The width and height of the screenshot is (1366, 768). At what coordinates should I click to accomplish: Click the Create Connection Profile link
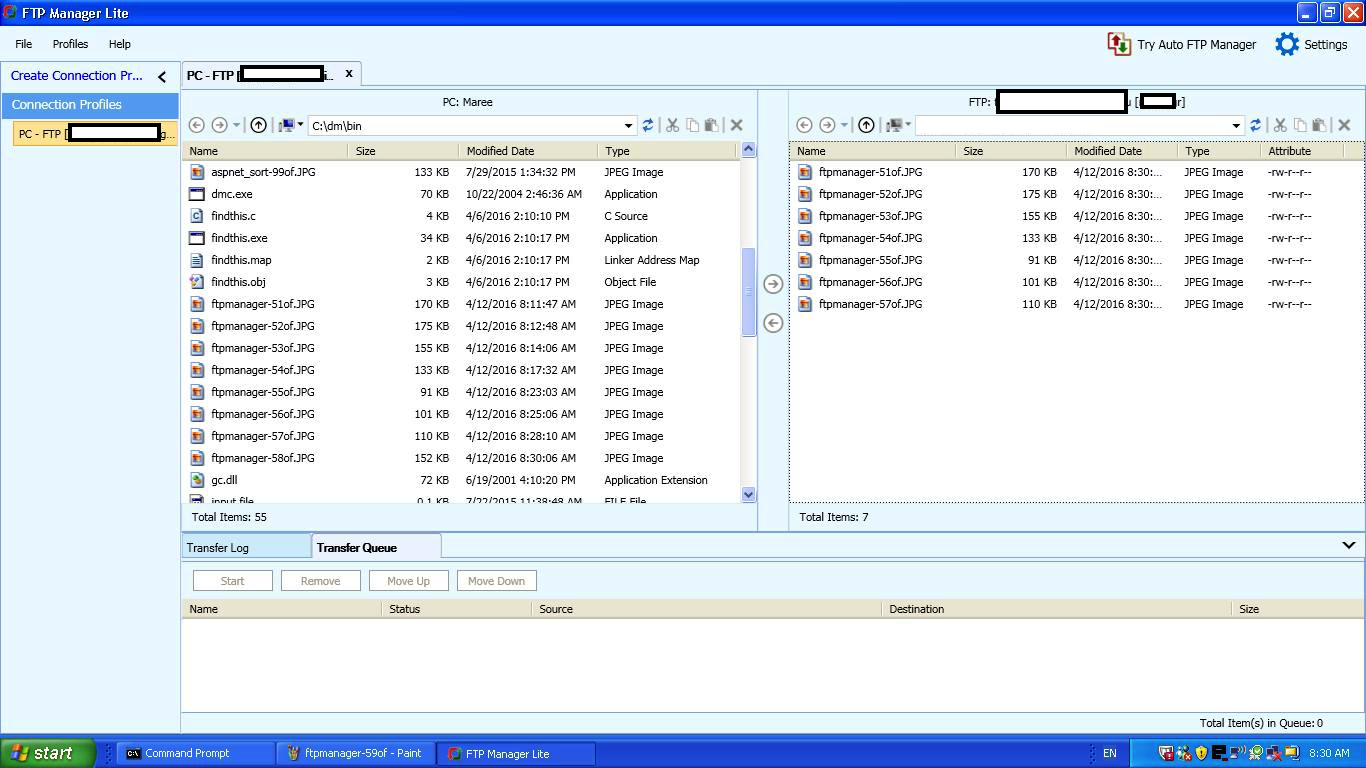pos(76,75)
